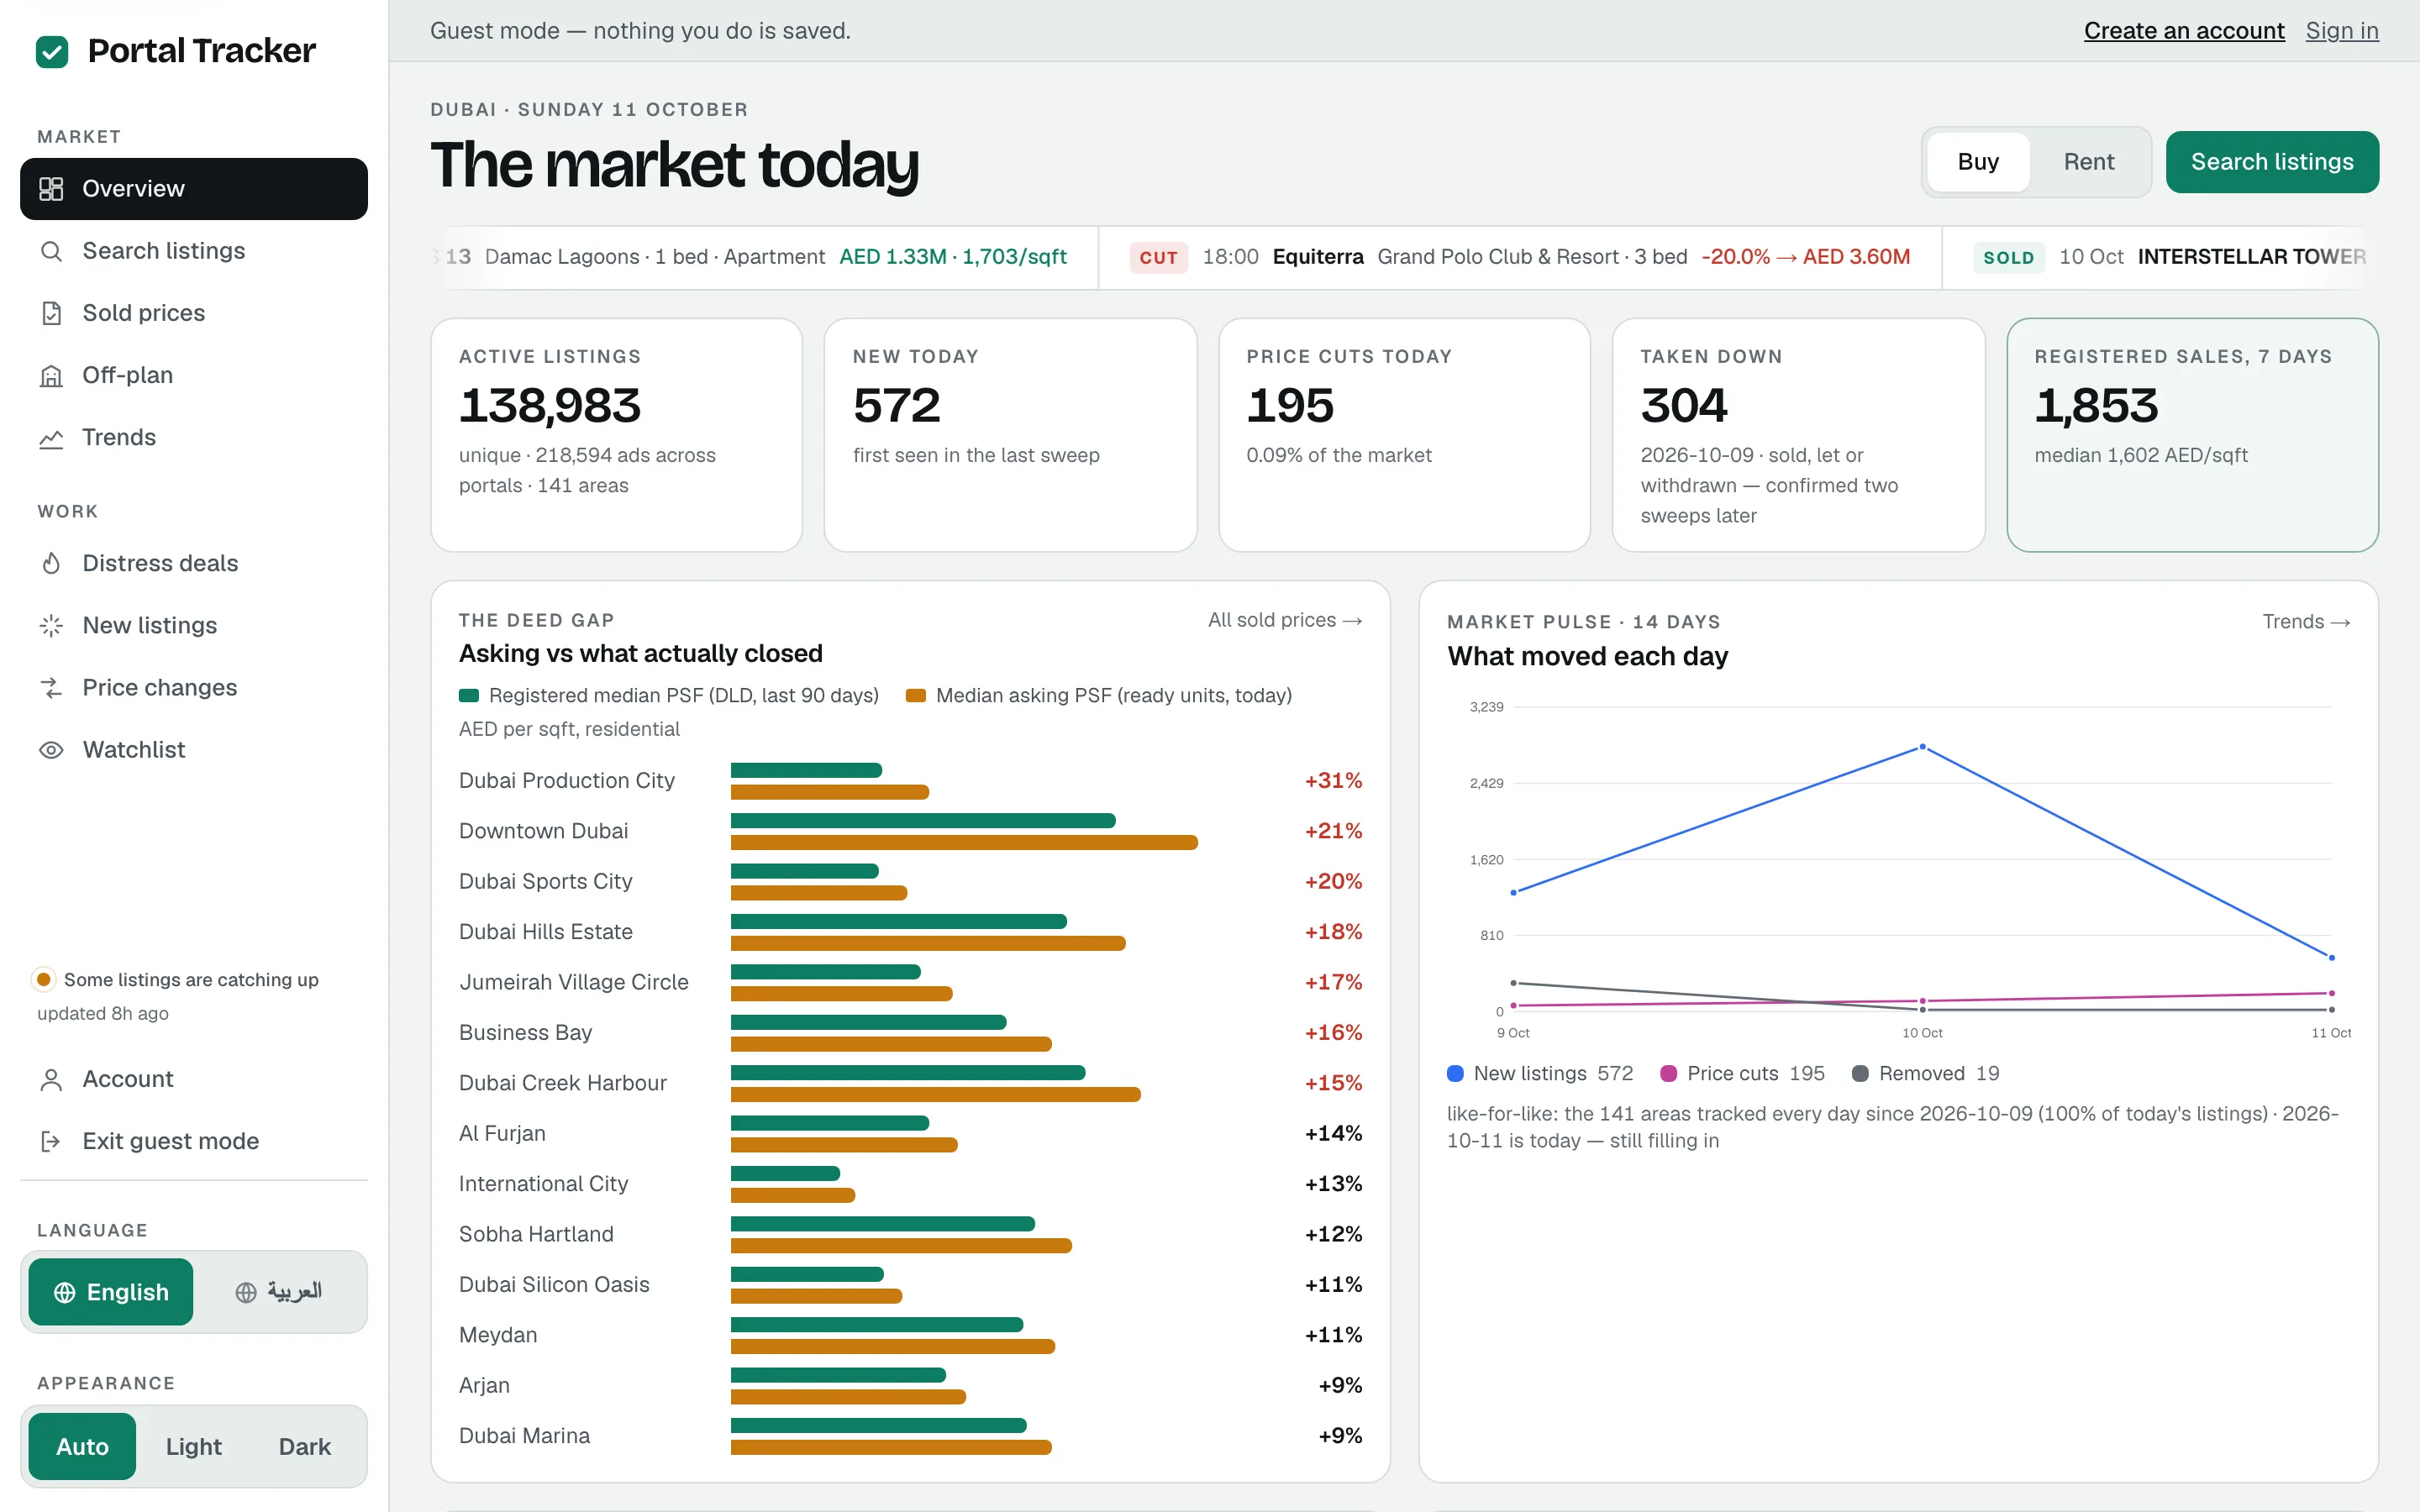Go to Distress deals
Viewport: 2420px width, 1512px height.
[194, 563]
